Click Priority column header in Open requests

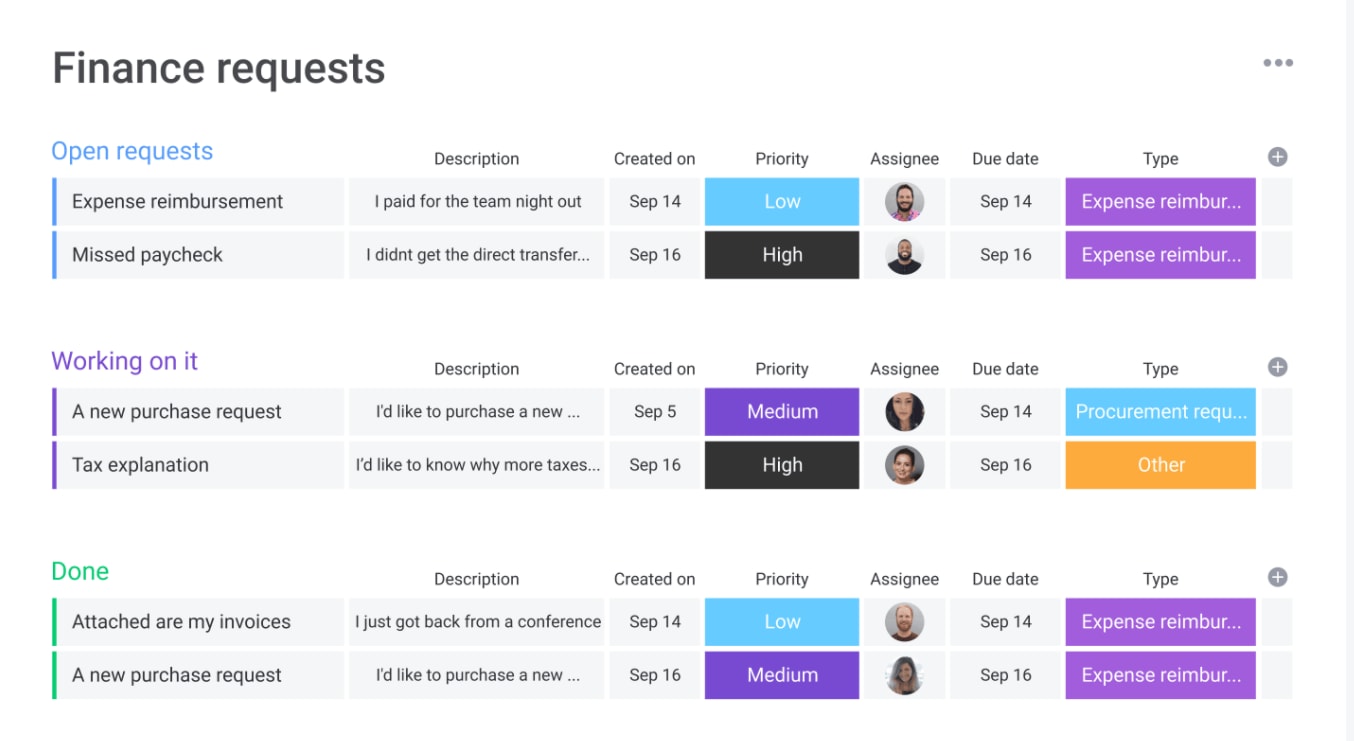[782, 159]
